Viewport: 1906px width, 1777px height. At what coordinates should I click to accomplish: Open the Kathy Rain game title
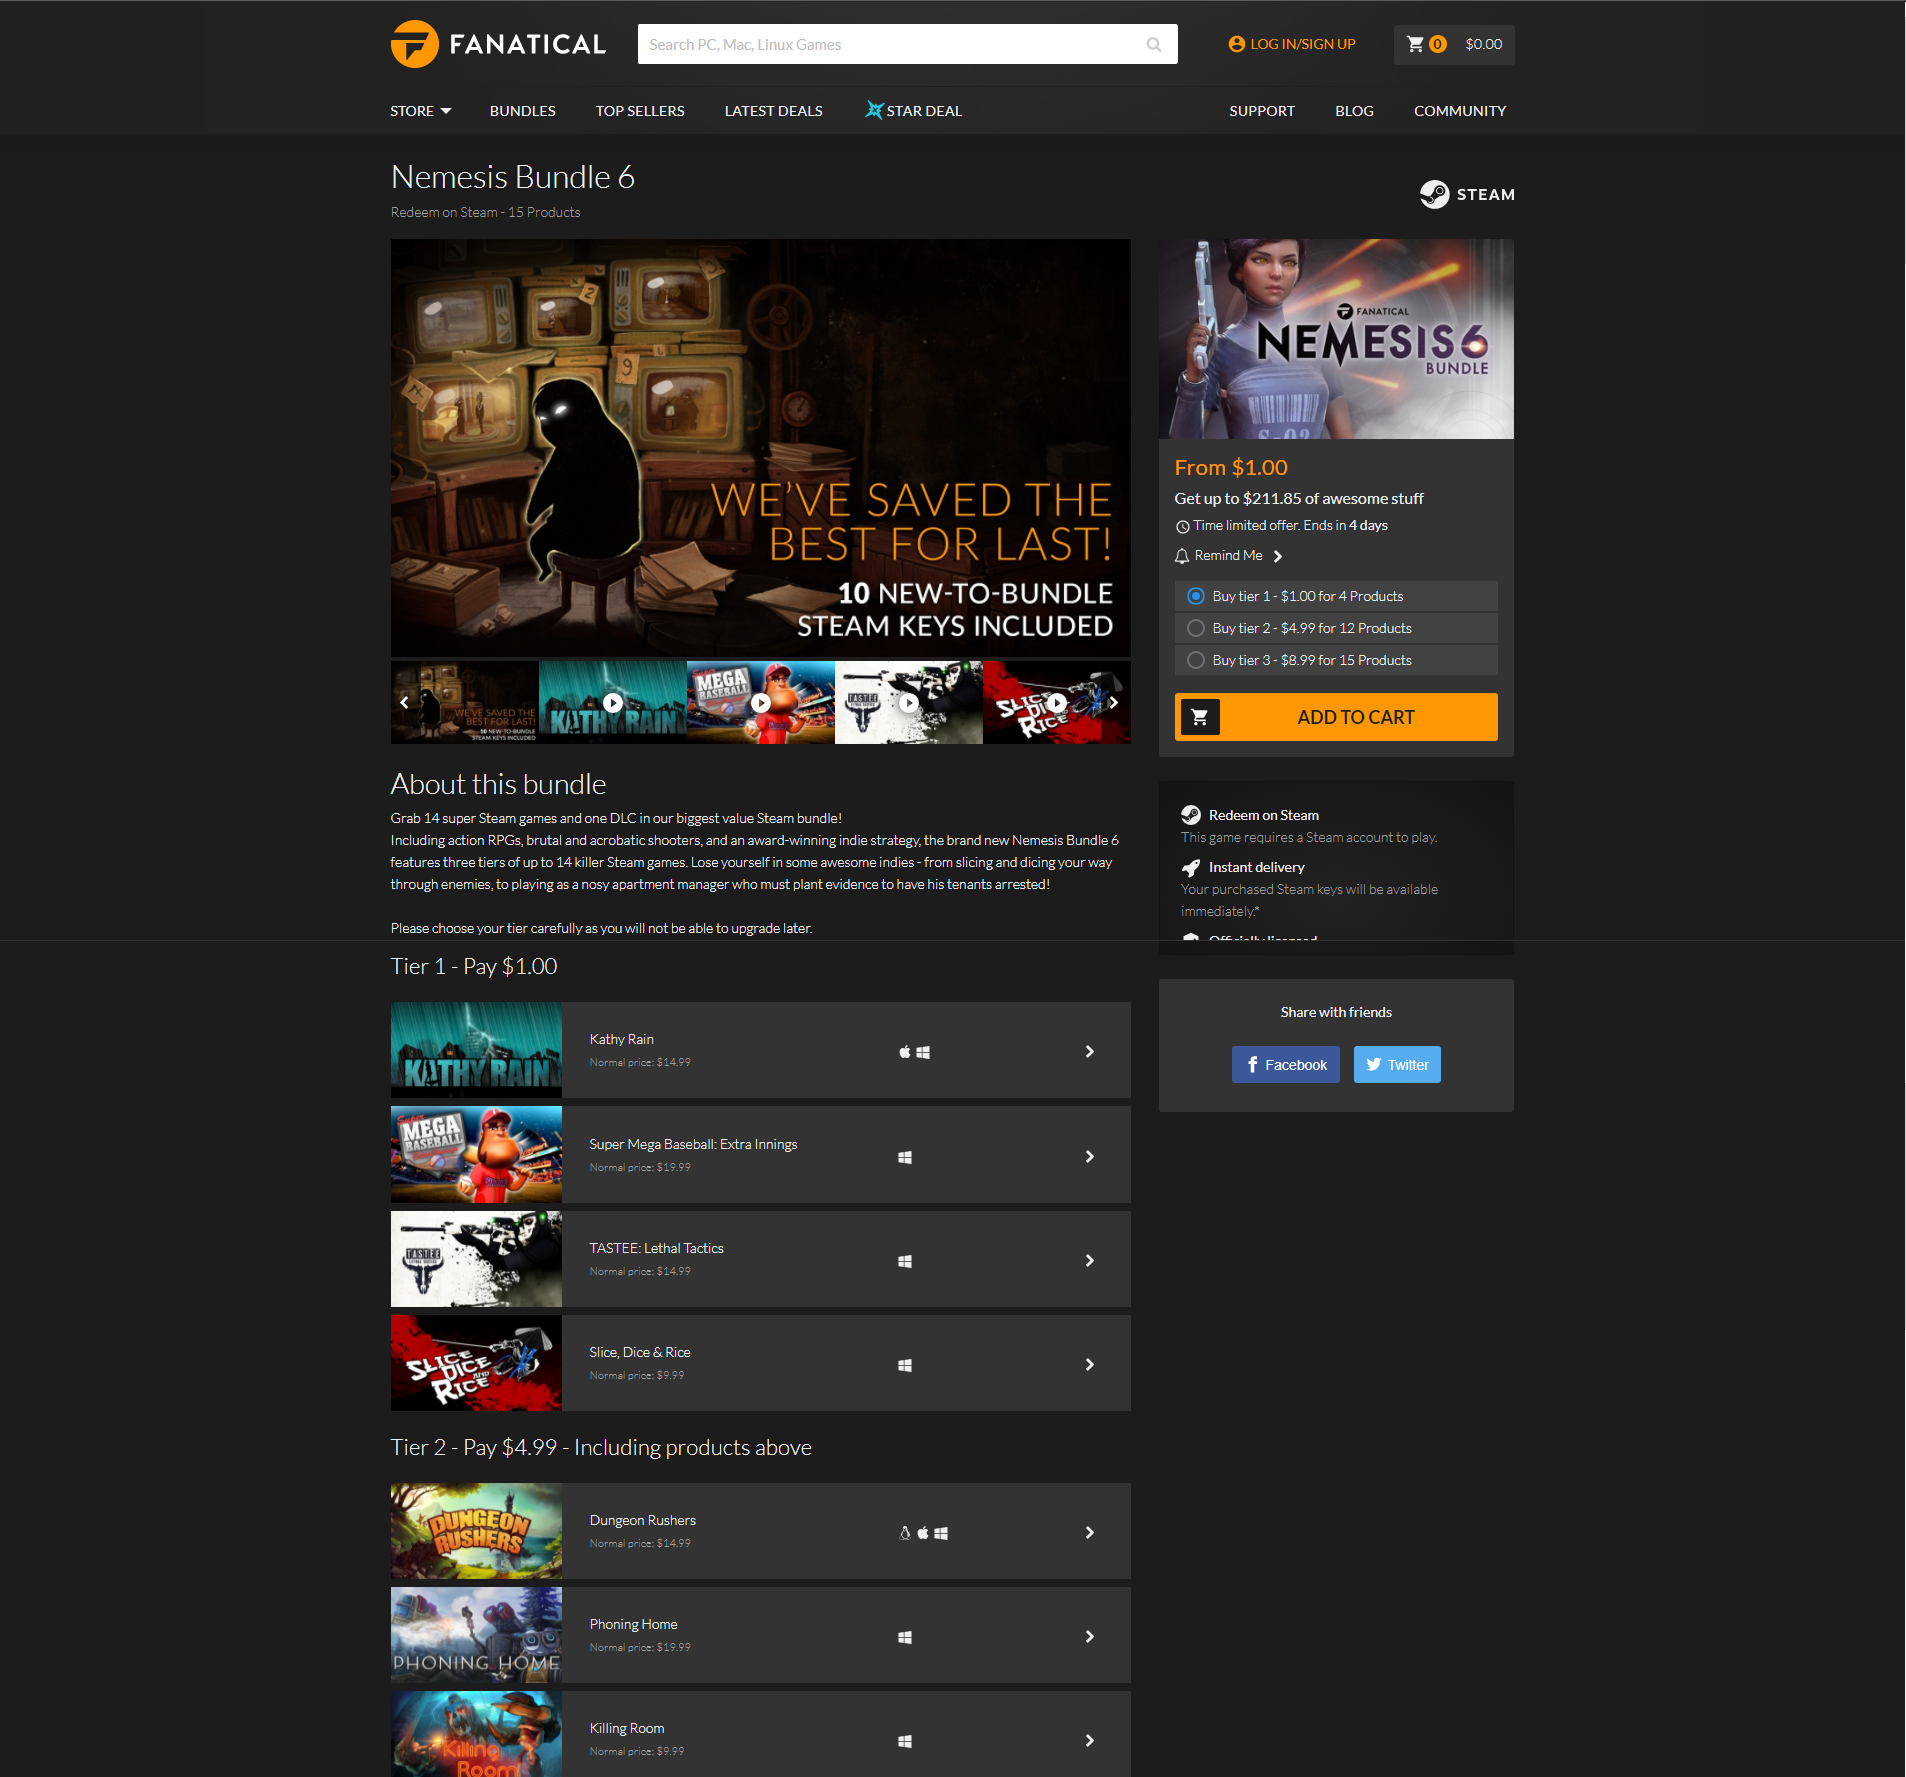(622, 1039)
